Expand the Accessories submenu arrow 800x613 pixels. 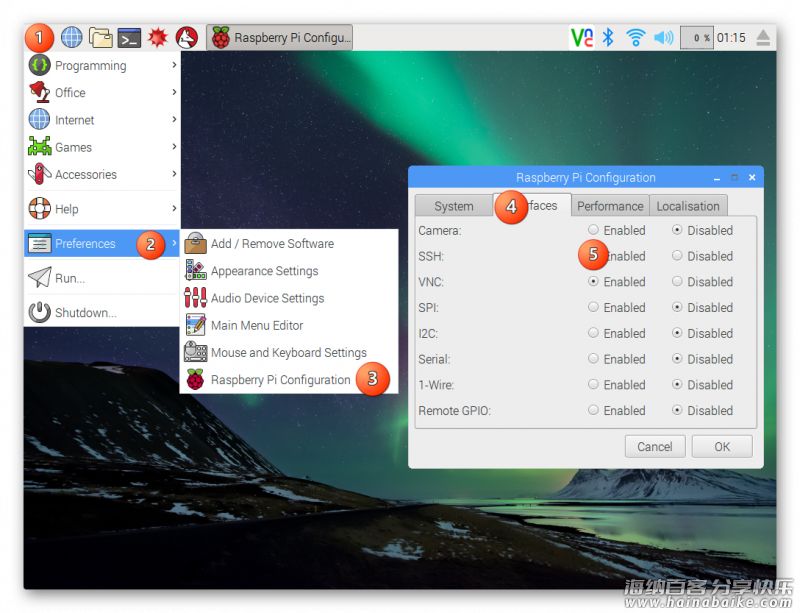click(x=174, y=174)
